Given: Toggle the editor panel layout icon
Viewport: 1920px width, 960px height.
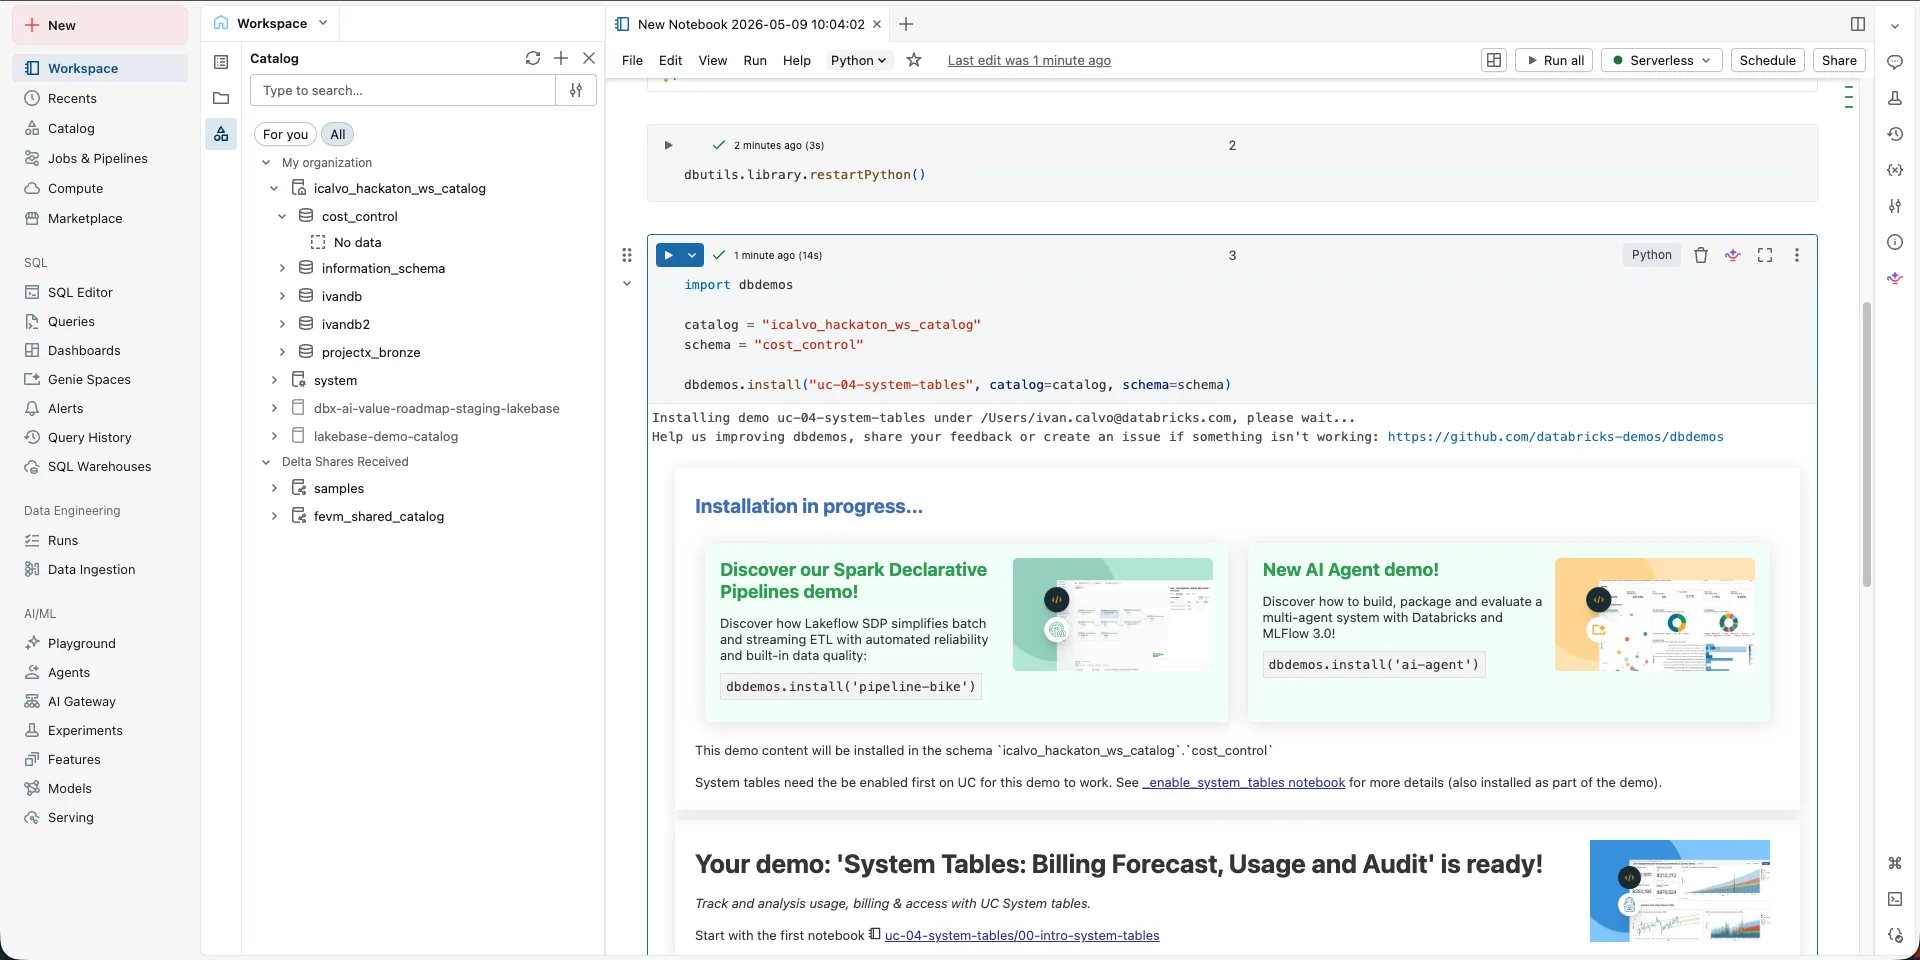Looking at the screenshot, I should (x=1858, y=24).
